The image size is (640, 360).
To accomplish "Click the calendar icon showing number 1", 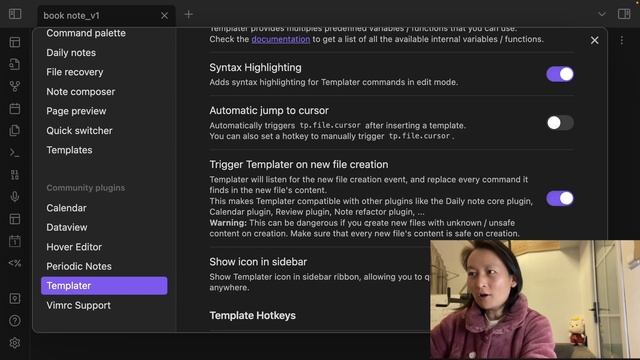I will [15, 241].
